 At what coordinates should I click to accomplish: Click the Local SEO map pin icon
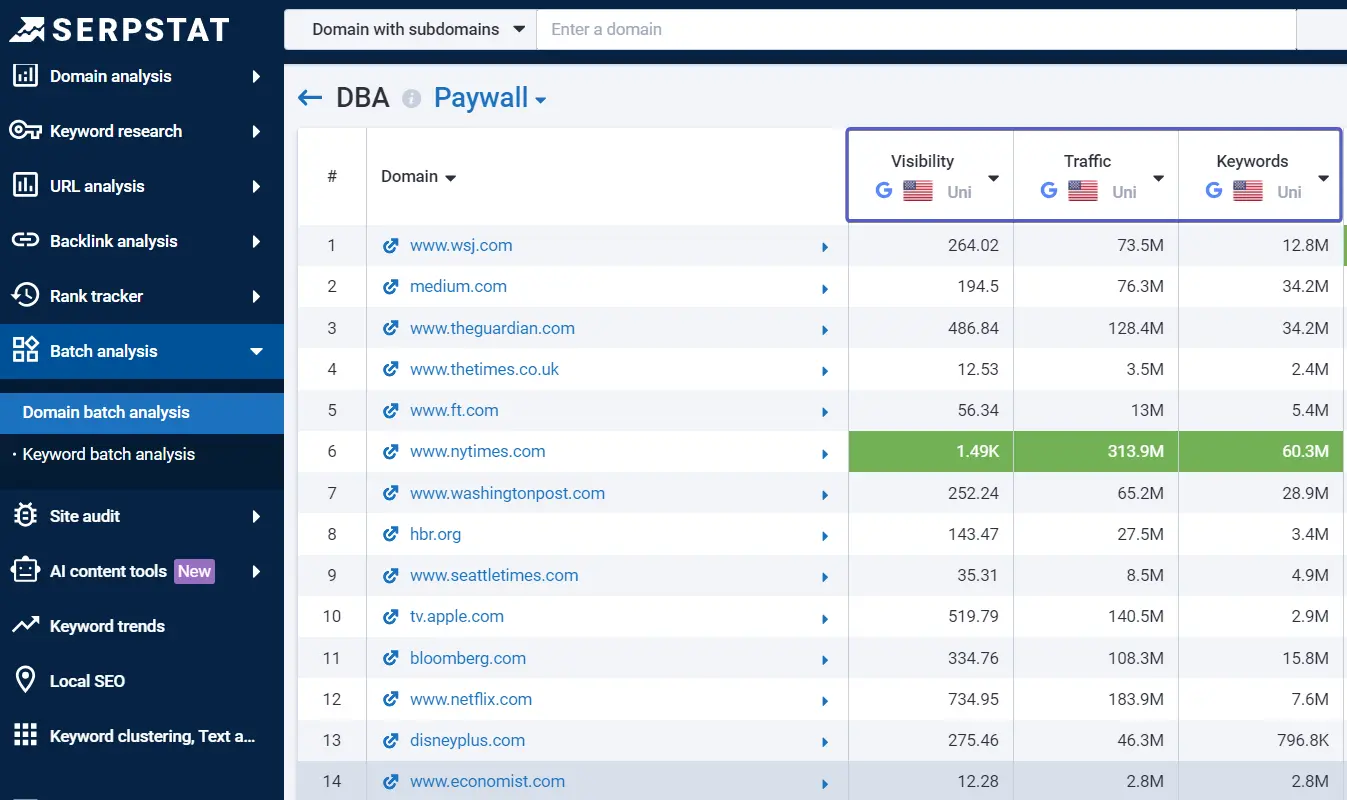click(25, 680)
